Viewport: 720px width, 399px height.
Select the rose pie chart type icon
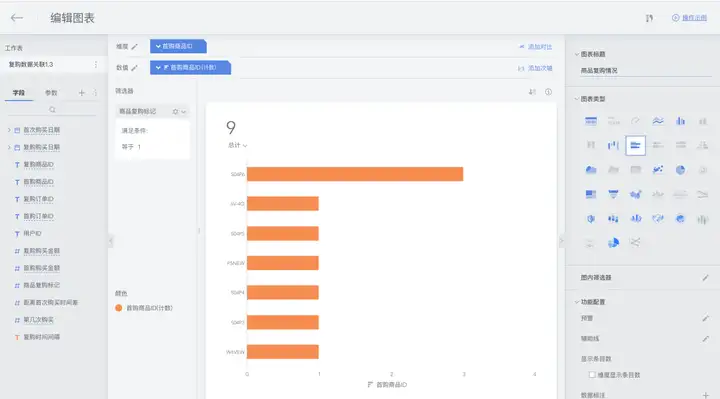[613, 242]
